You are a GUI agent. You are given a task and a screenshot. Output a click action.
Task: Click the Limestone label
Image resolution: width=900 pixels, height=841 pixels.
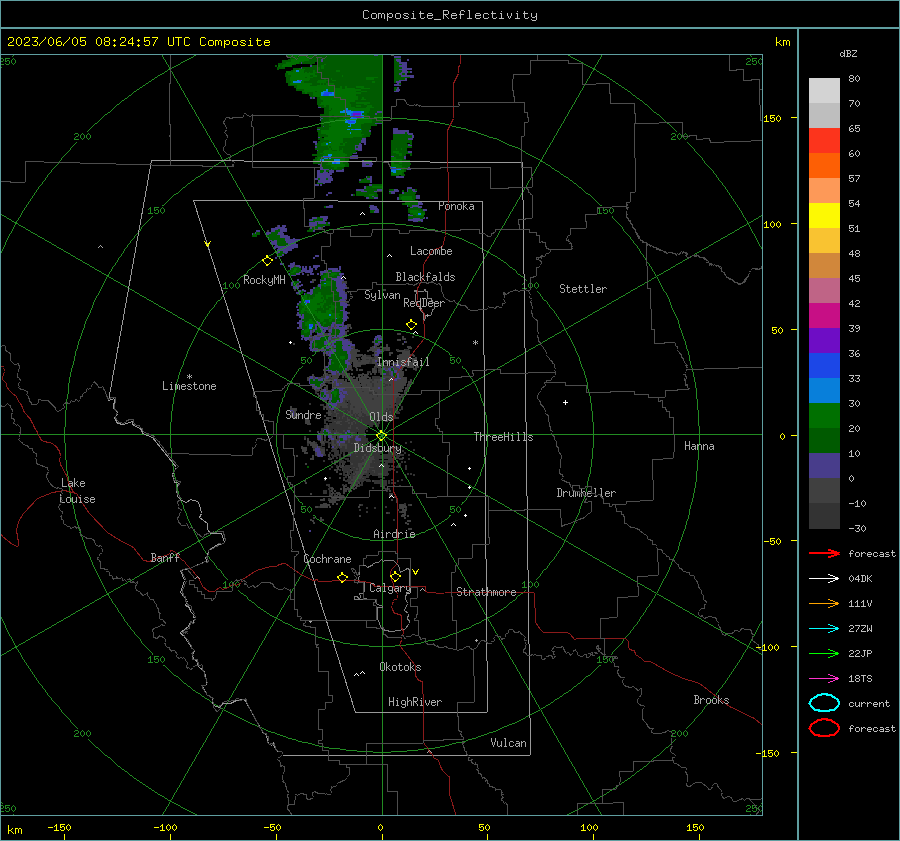(x=189, y=386)
